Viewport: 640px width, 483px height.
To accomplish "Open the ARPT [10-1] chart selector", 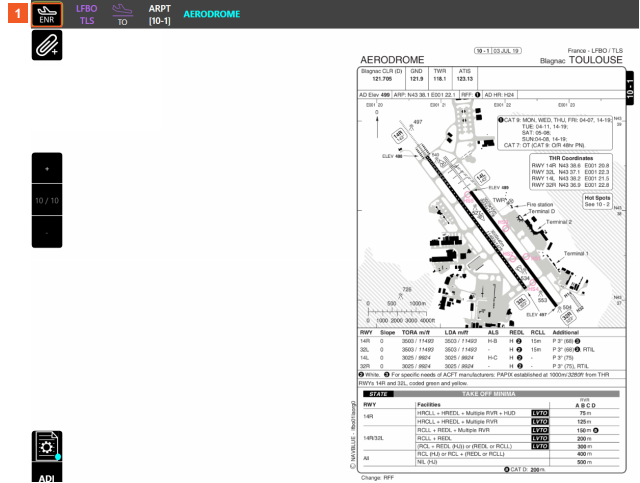I will click(160, 15).
